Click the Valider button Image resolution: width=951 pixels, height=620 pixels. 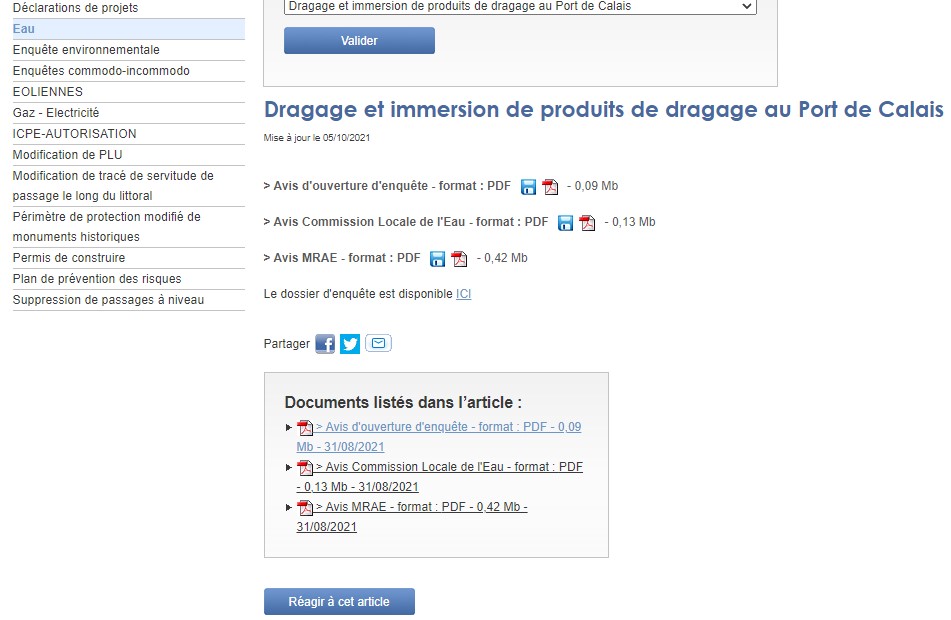(x=359, y=41)
